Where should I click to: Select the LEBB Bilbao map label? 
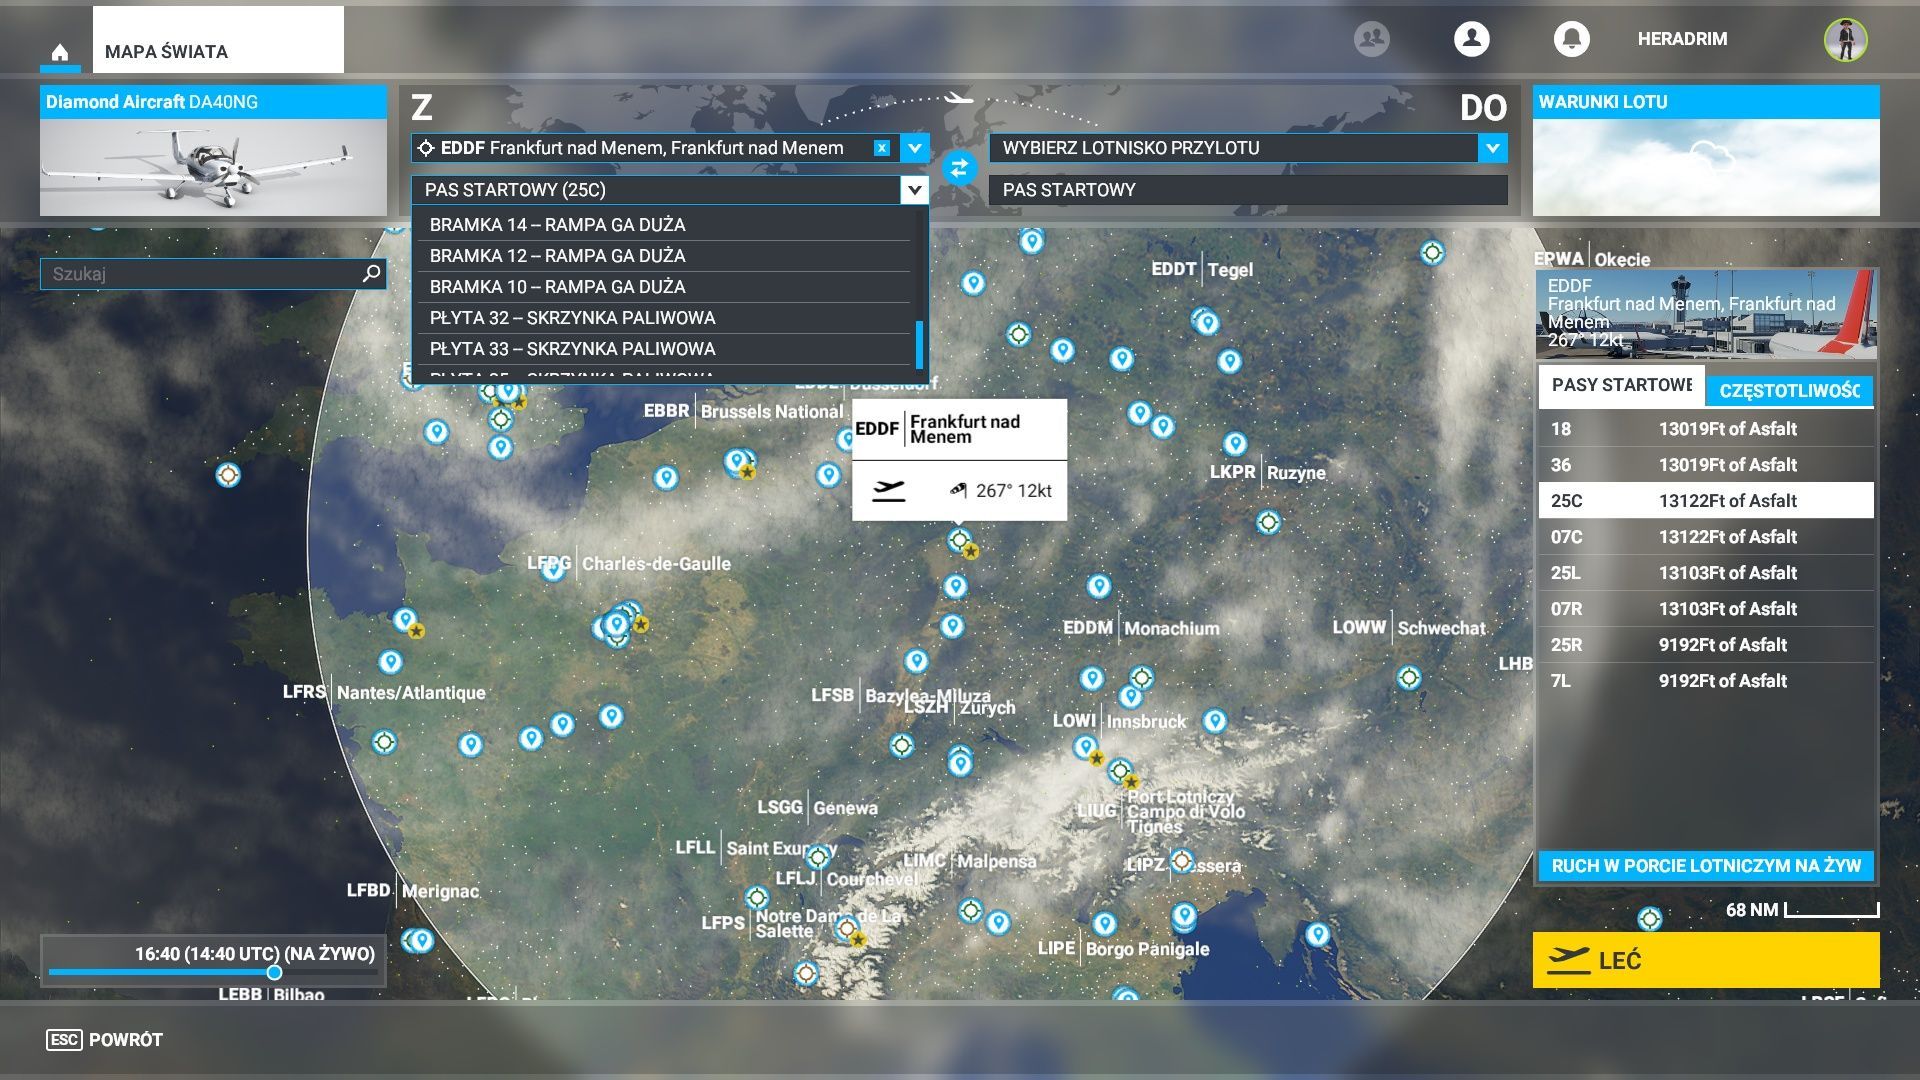pos(271,993)
